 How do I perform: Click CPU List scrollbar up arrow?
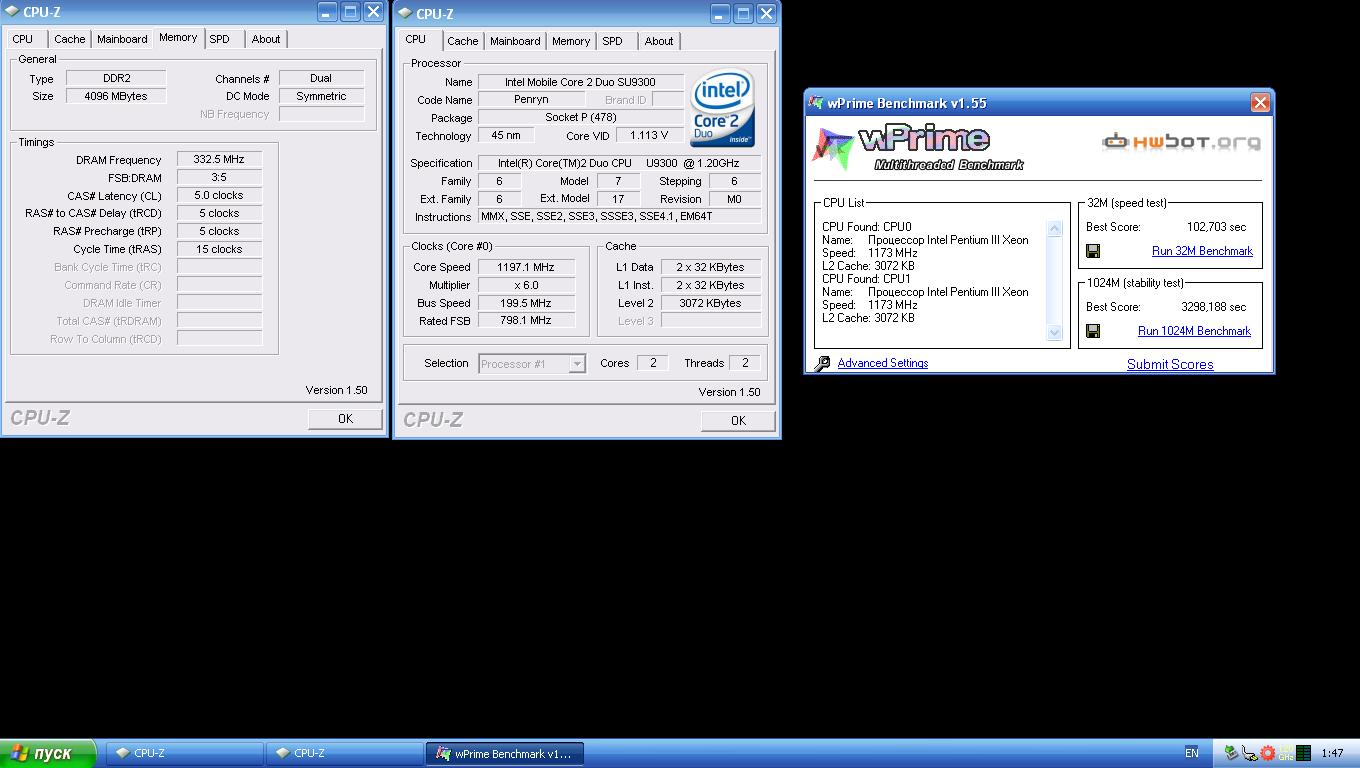pos(1054,229)
